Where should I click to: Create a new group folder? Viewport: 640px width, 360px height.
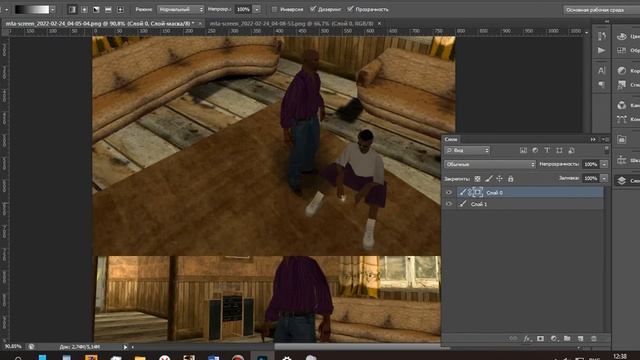pos(567,338)
